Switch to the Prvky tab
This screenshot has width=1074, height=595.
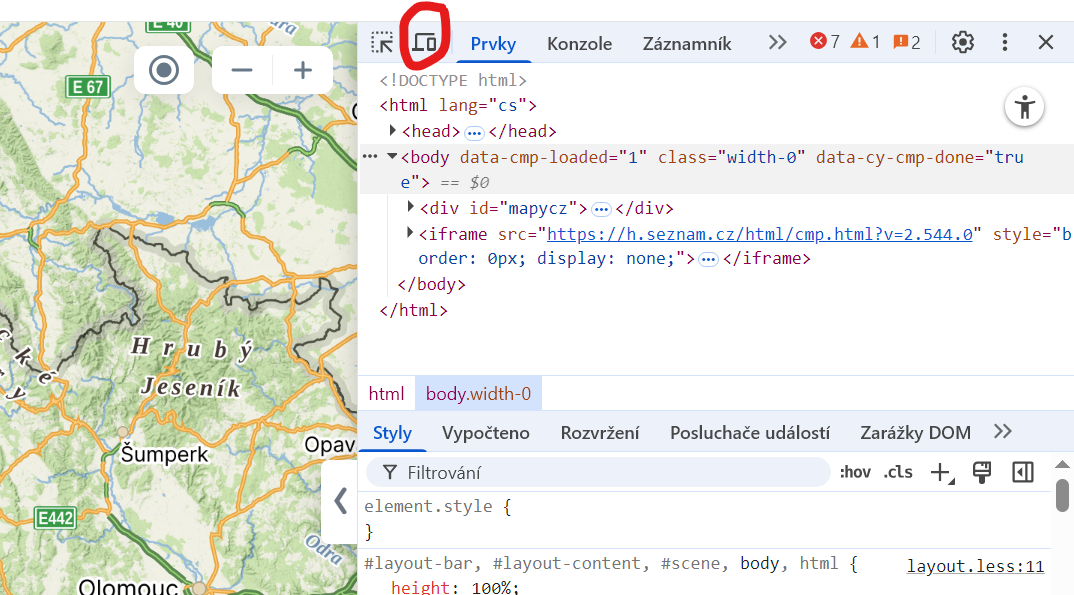tap(493, 44)
